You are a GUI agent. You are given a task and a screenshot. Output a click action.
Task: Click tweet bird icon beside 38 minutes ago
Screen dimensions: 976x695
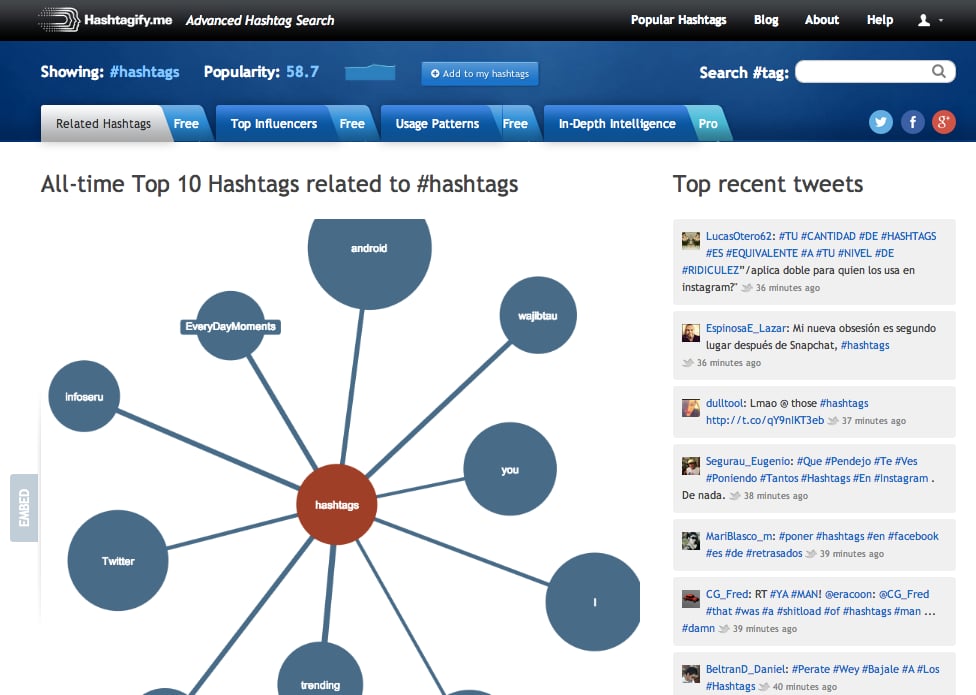click(734, 496)
